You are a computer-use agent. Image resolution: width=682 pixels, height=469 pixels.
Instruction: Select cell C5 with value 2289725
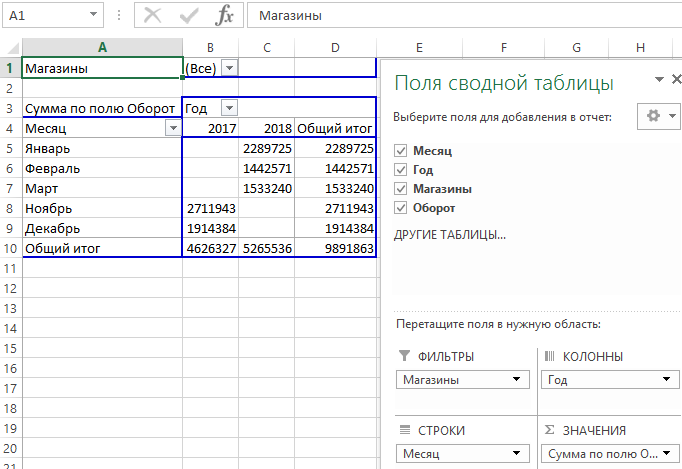[267, 148]
